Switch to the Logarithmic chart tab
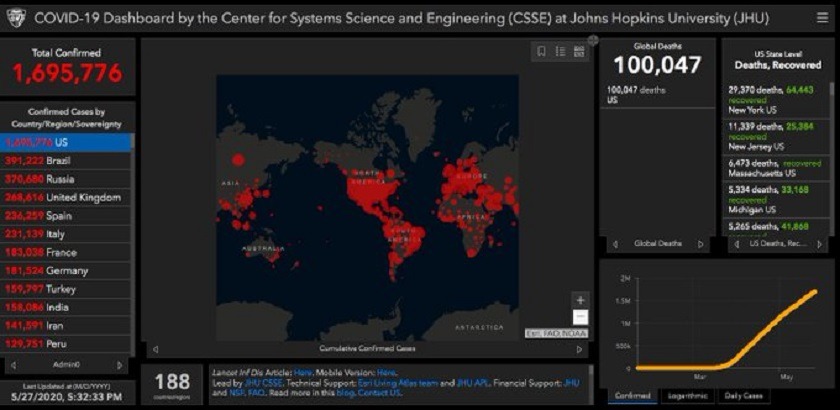This screenshot has height=410, width=840. (x=687, y=396)
